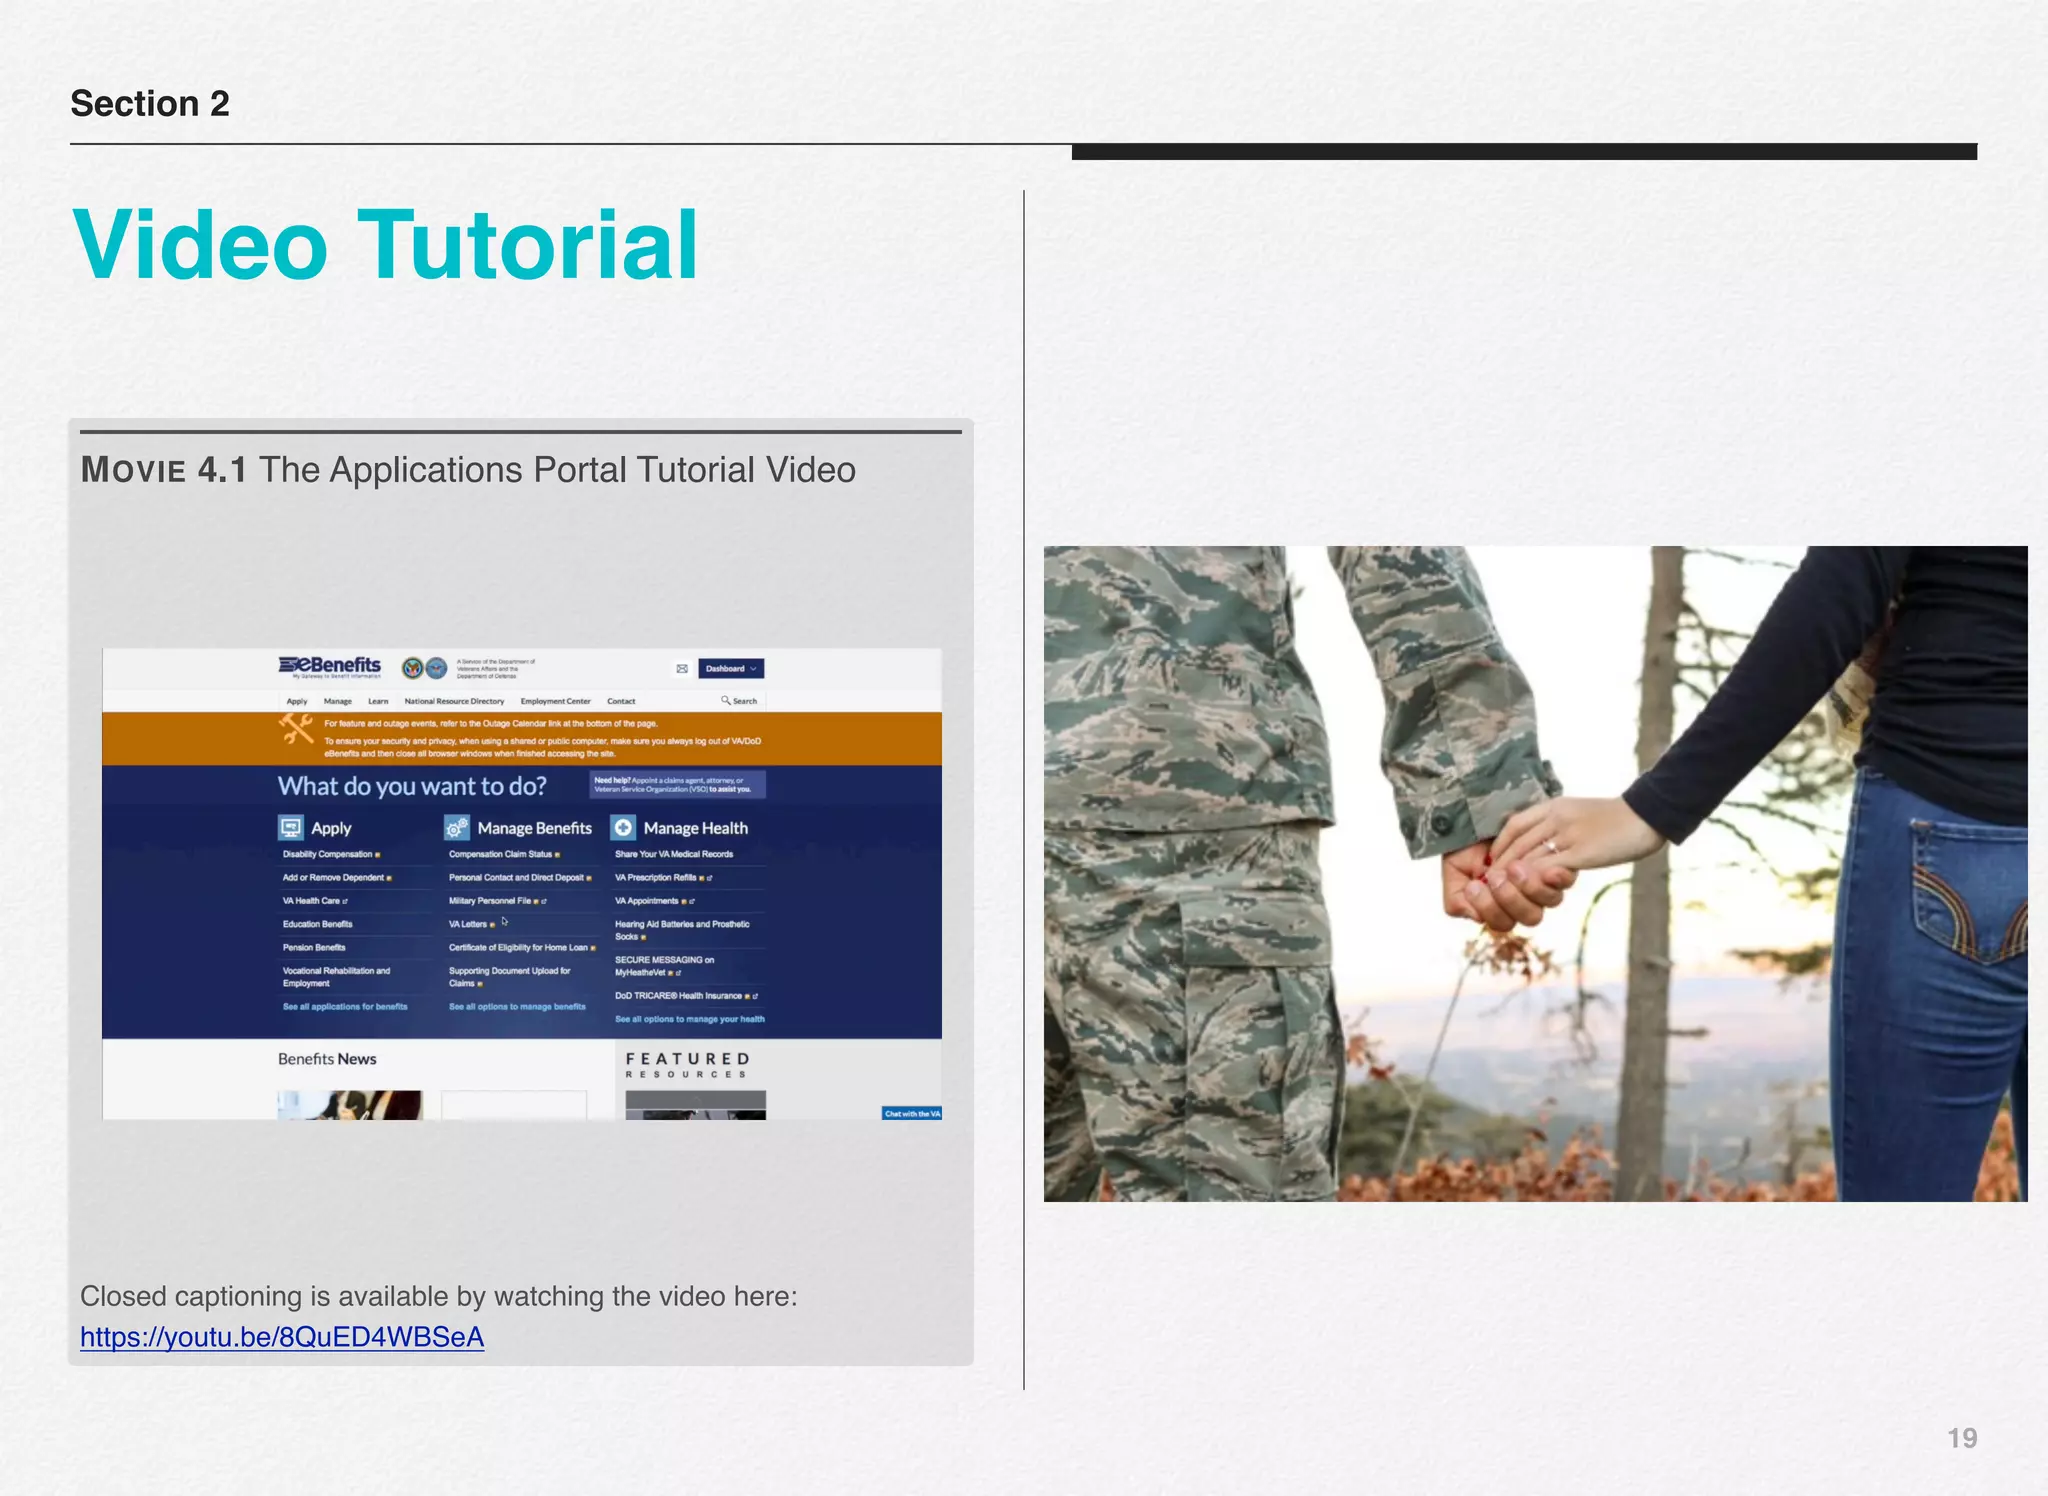The image size is (2048, 1496).
Task: Open the VA Letters link
Action: (x=468, y=925)
